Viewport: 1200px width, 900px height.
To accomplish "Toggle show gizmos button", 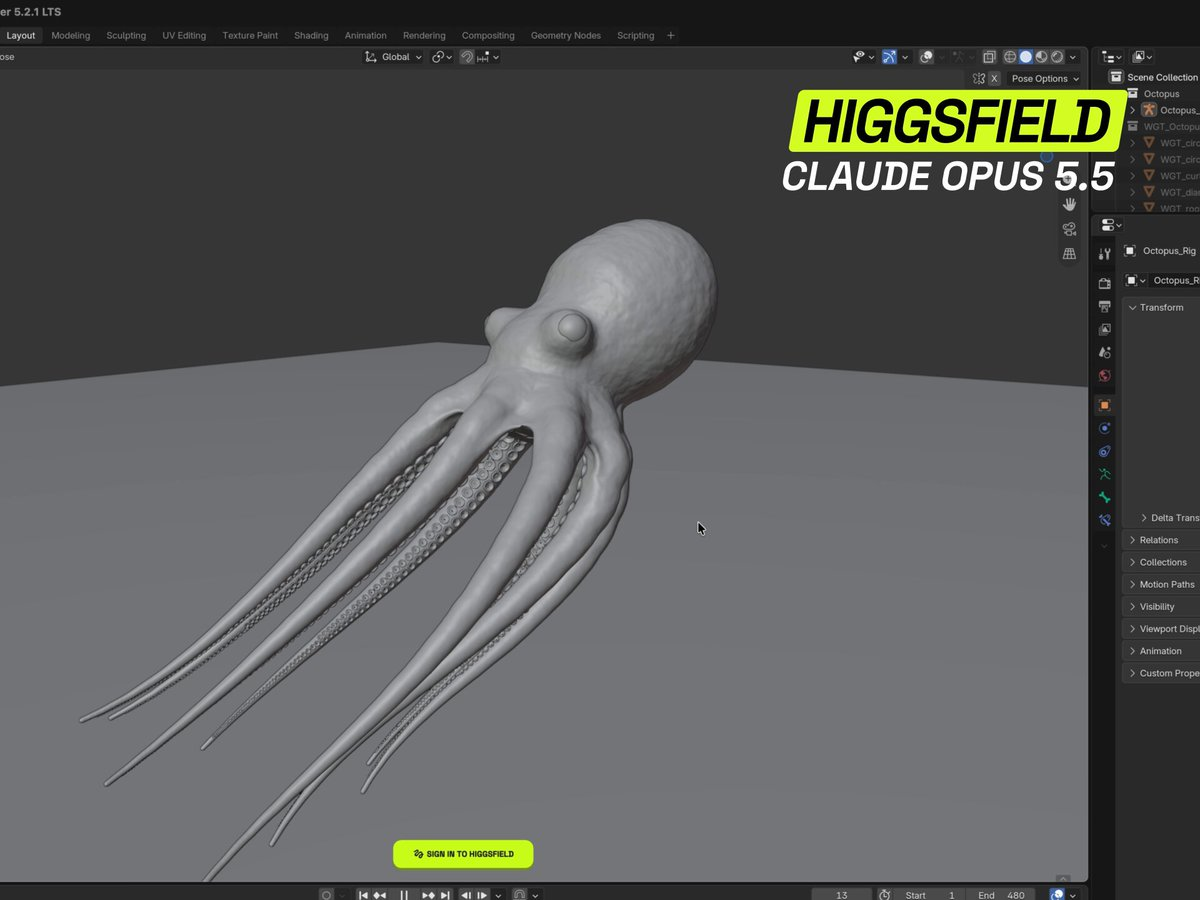I will tap(890, 57).
